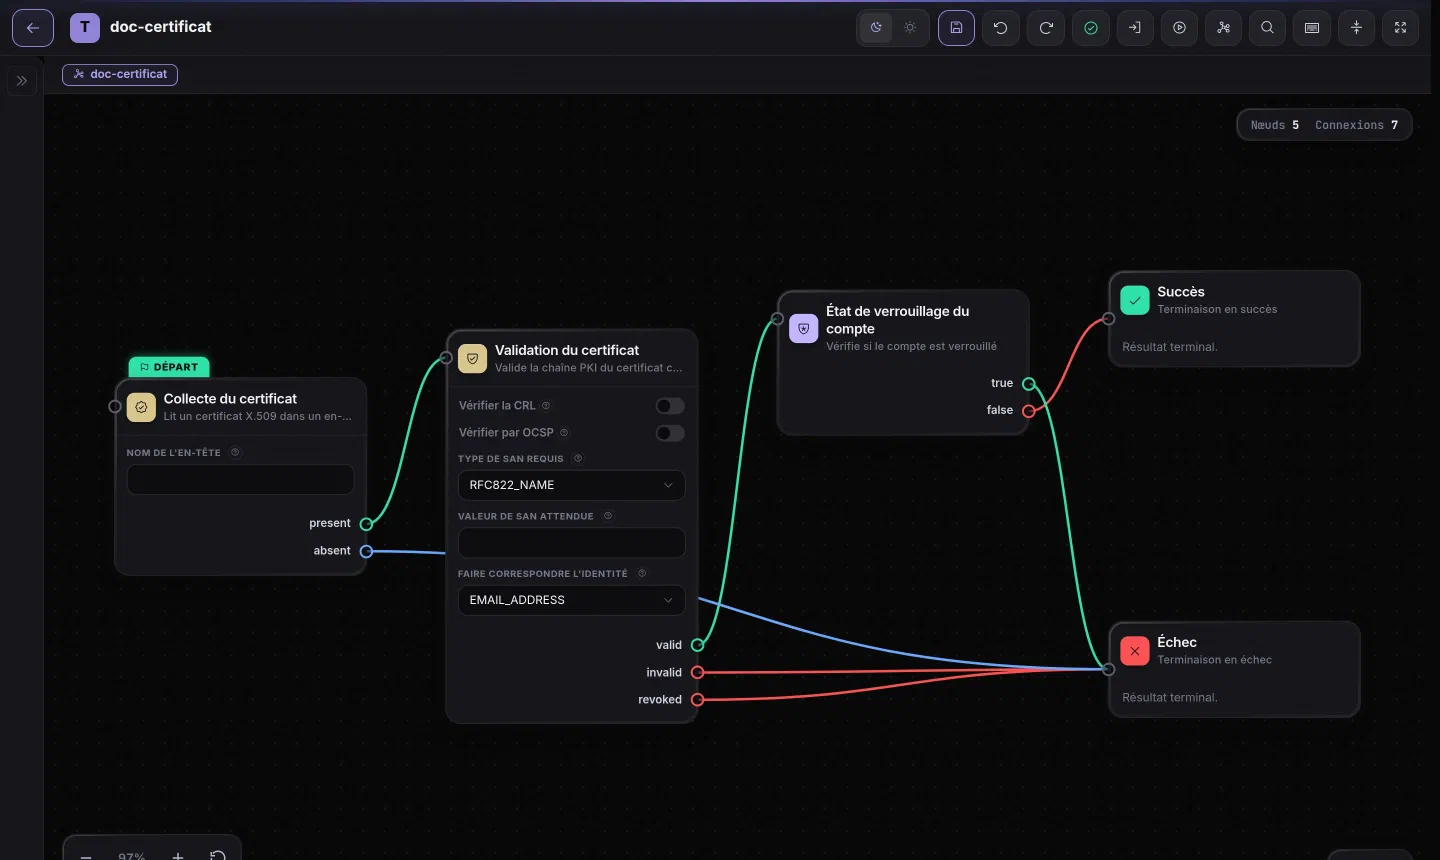Select 'Collecte du certificat' node title

[230, 398]
